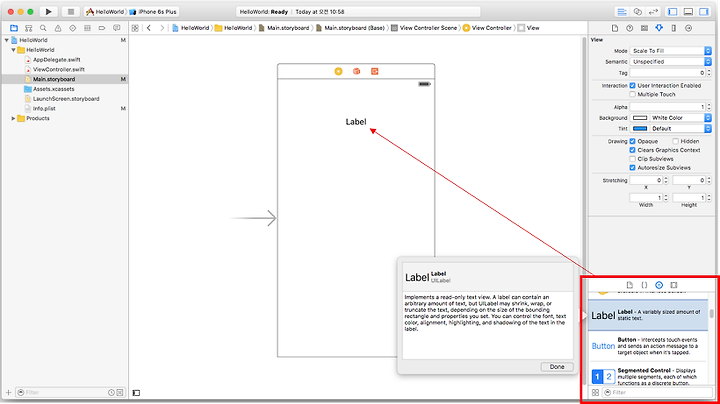
Task: Open the Tint Default dropdown
Action: pos(681,129)
